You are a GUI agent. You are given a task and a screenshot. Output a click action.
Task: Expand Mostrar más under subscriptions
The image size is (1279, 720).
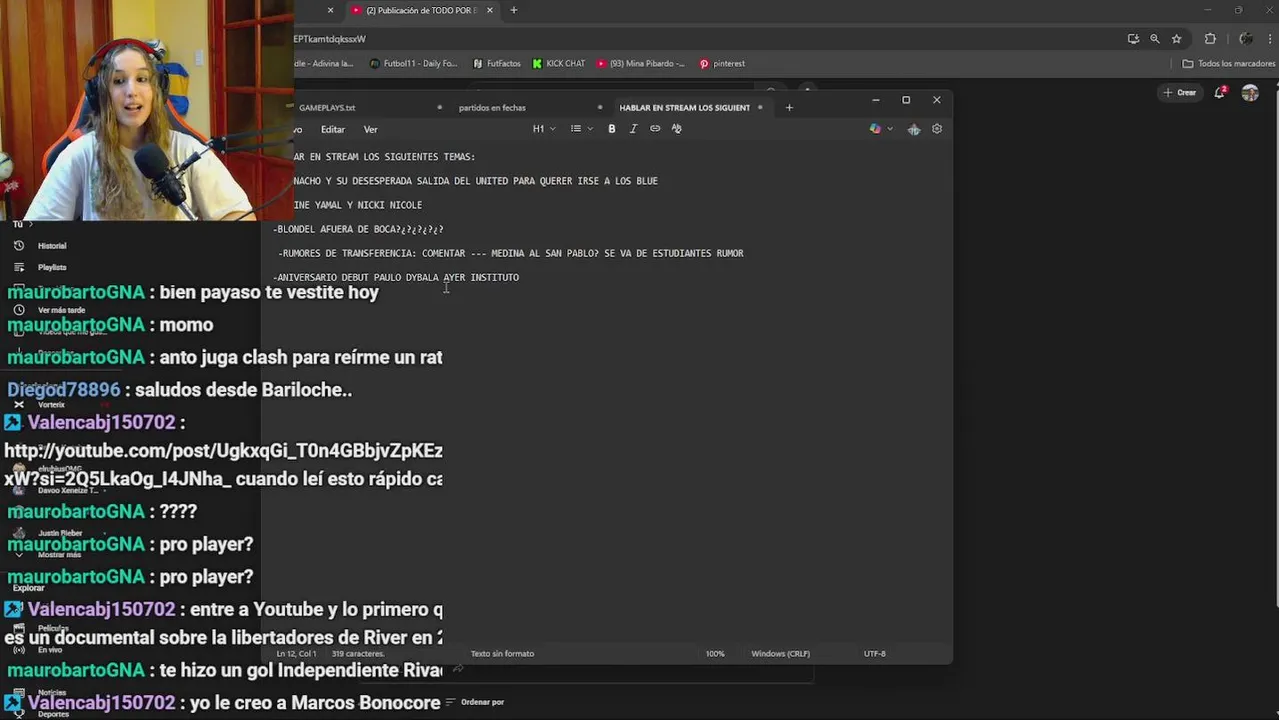tap(59, 555)
